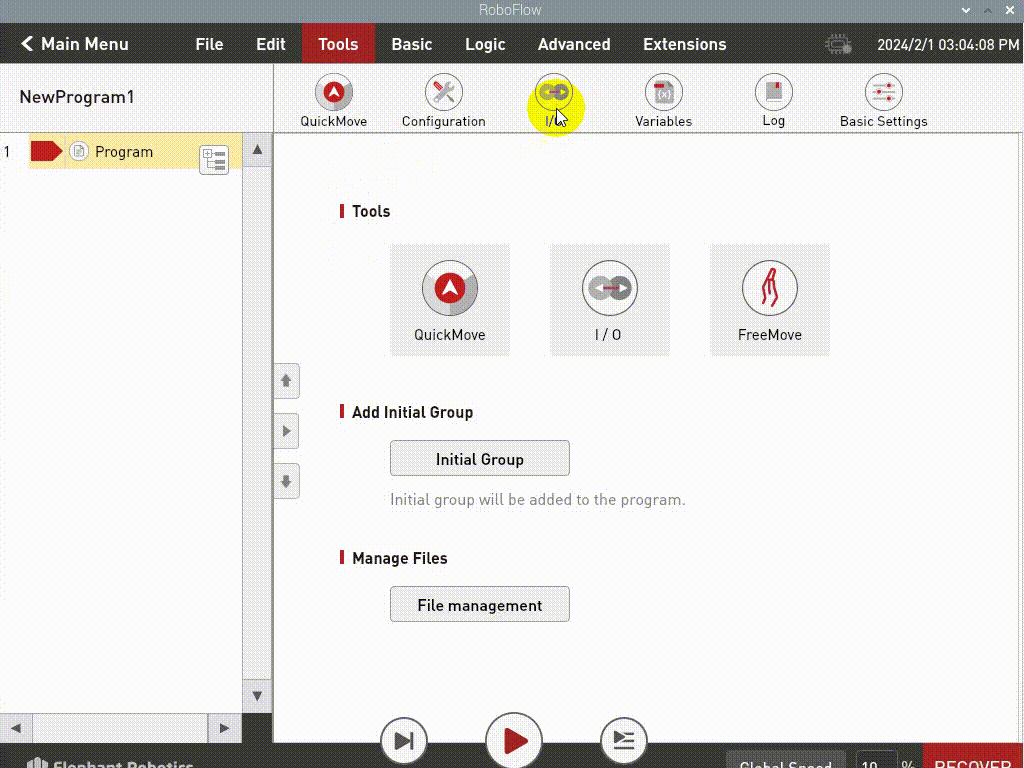This screenshot has width=1024, height=768.
Task: Move command up with the up arrow
Action: (286, 381)
